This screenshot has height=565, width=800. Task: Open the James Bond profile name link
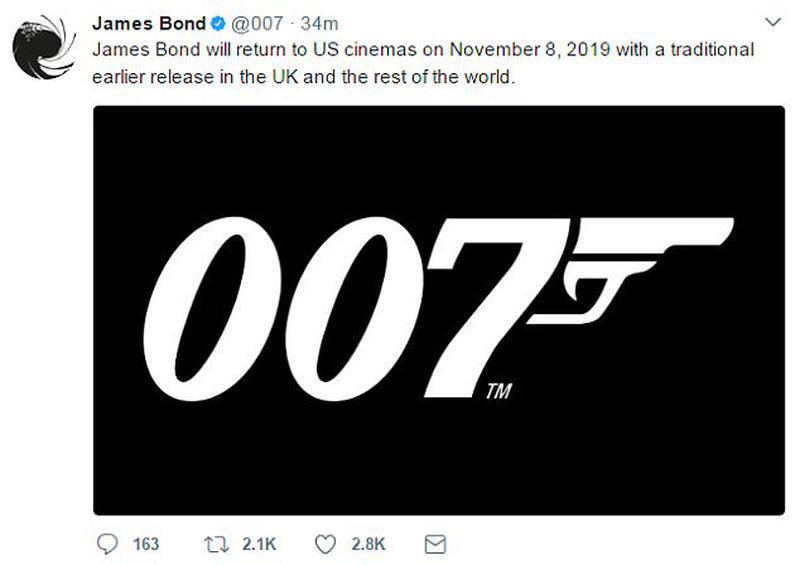147,23
